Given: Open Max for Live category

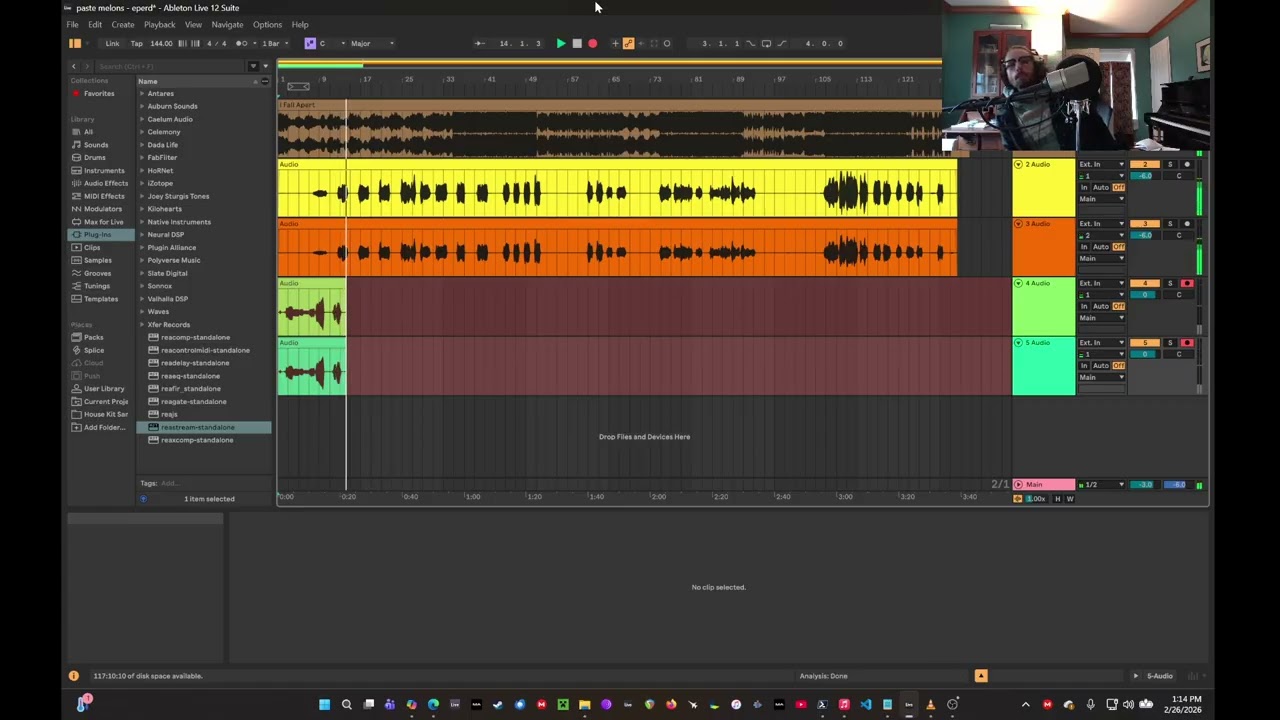Looking at the screenshot, I should [x=103, y=222].
